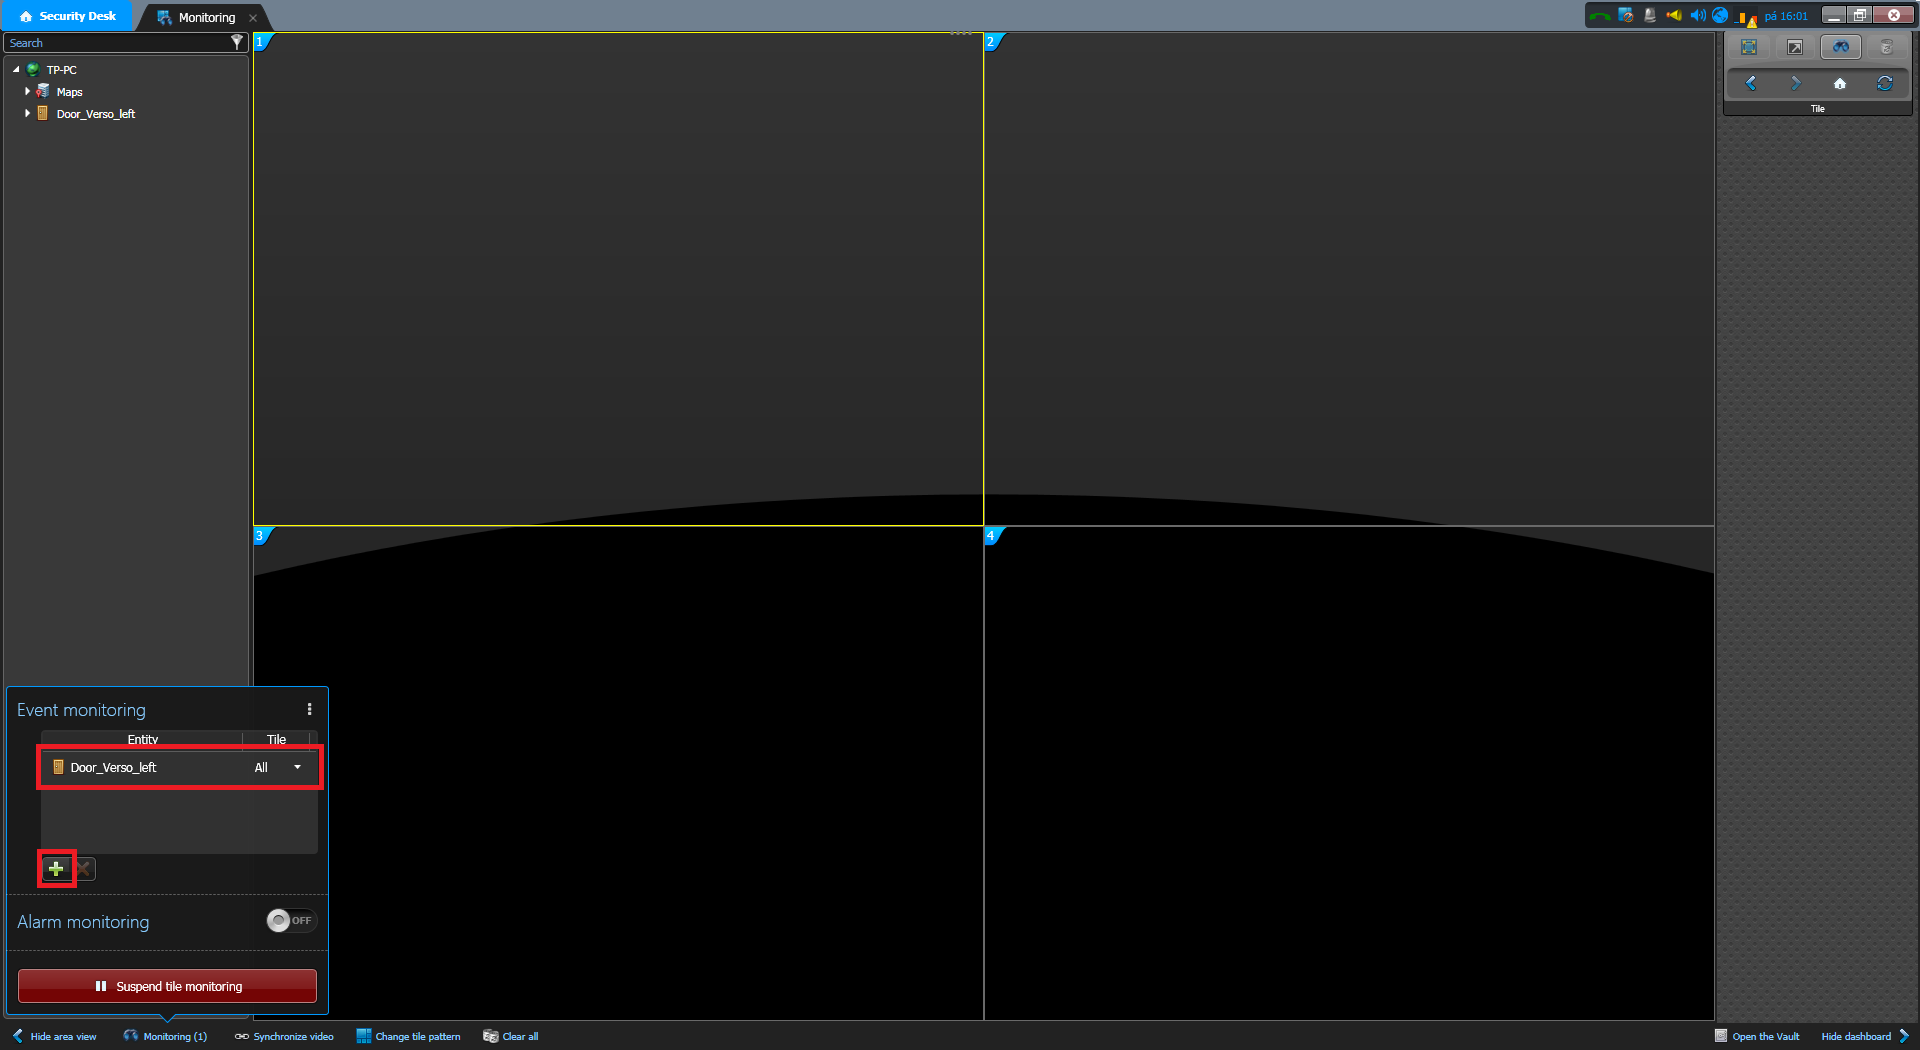This screenshot has width=1920, height=1050.
Task: Toggle Monitoring (1) panel in bottom bar
Action: 165,1036
